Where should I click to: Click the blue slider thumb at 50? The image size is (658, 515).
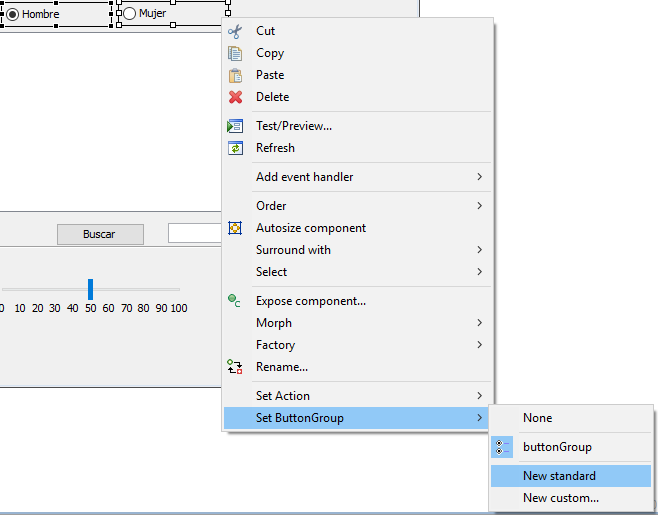(90, 289)
